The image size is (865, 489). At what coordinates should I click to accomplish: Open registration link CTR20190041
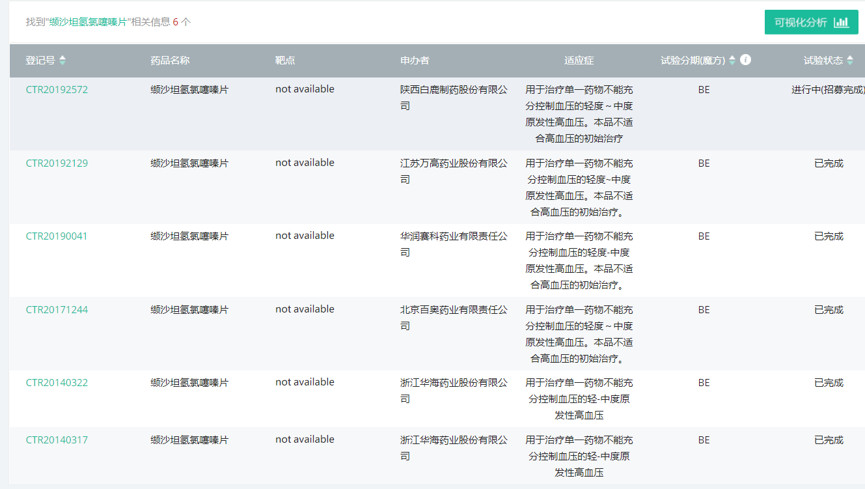click(x=56, y=236)
